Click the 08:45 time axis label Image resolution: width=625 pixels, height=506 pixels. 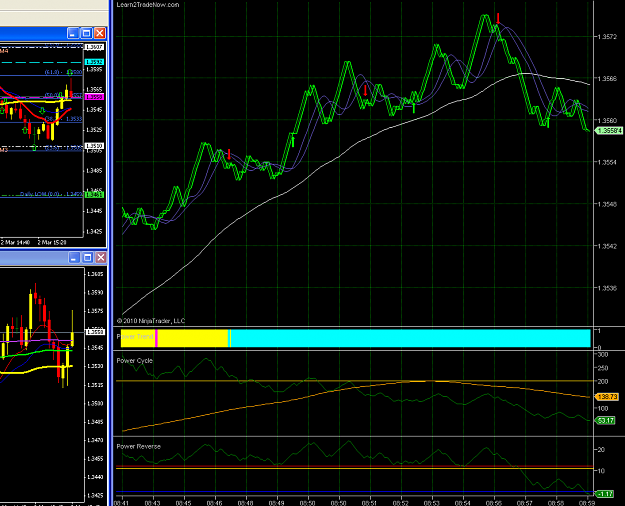(184, 503)
